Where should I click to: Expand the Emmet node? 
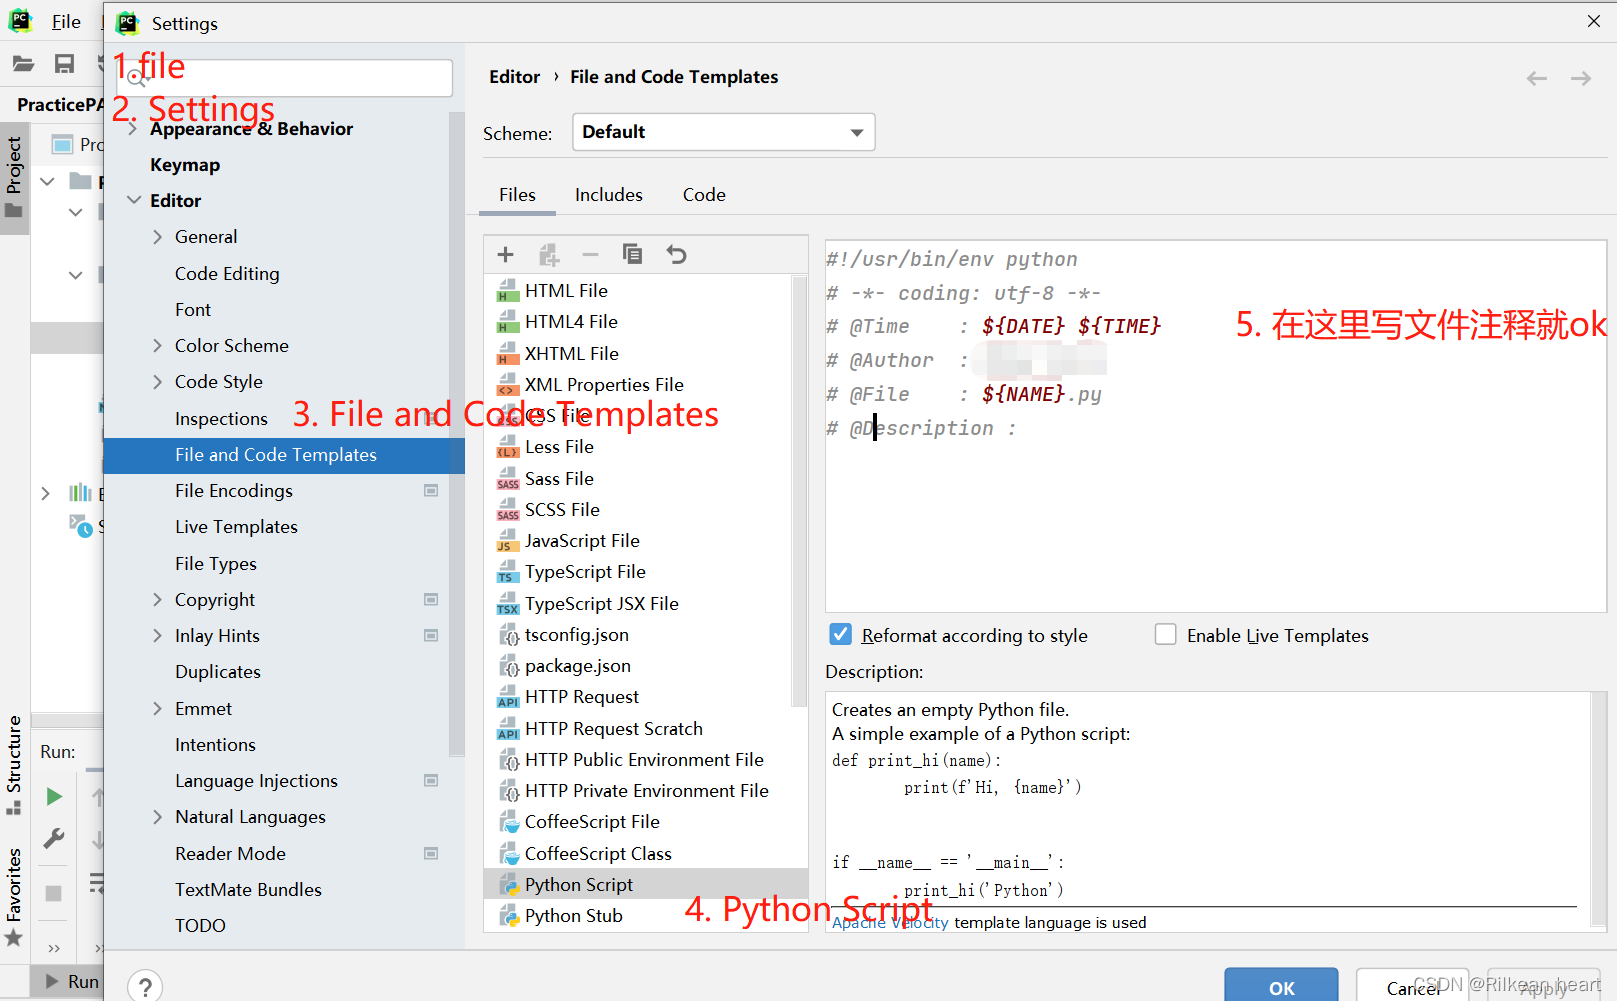(x=158, y=709)
